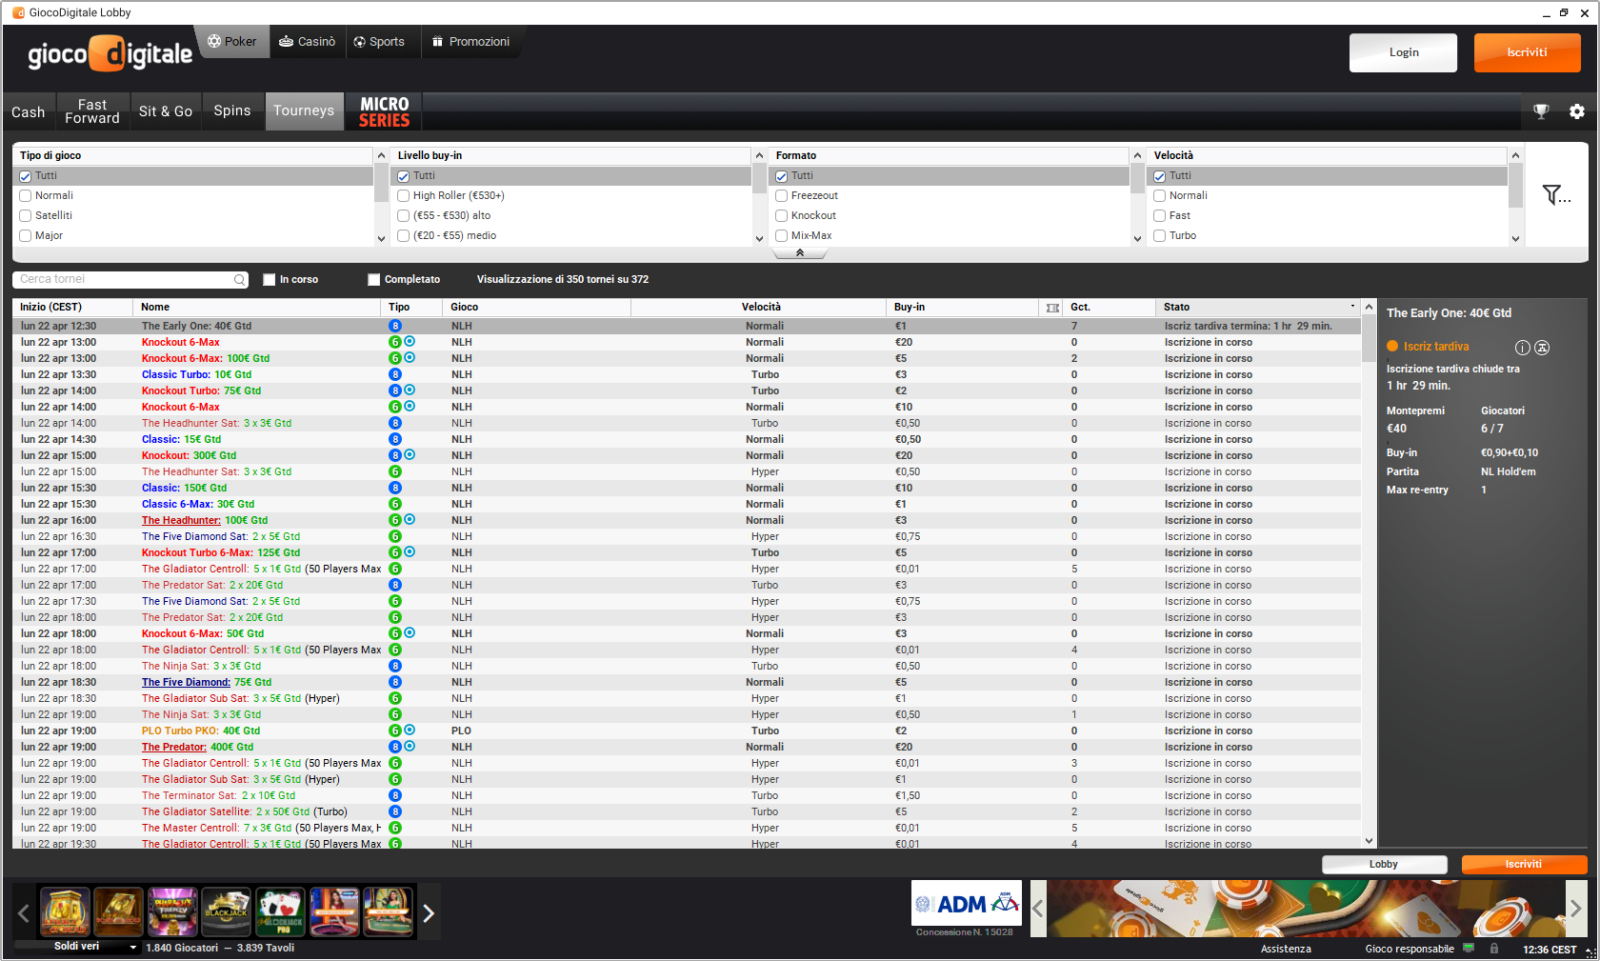Click the tournament list vertical scrollbar thumb

1369,340
